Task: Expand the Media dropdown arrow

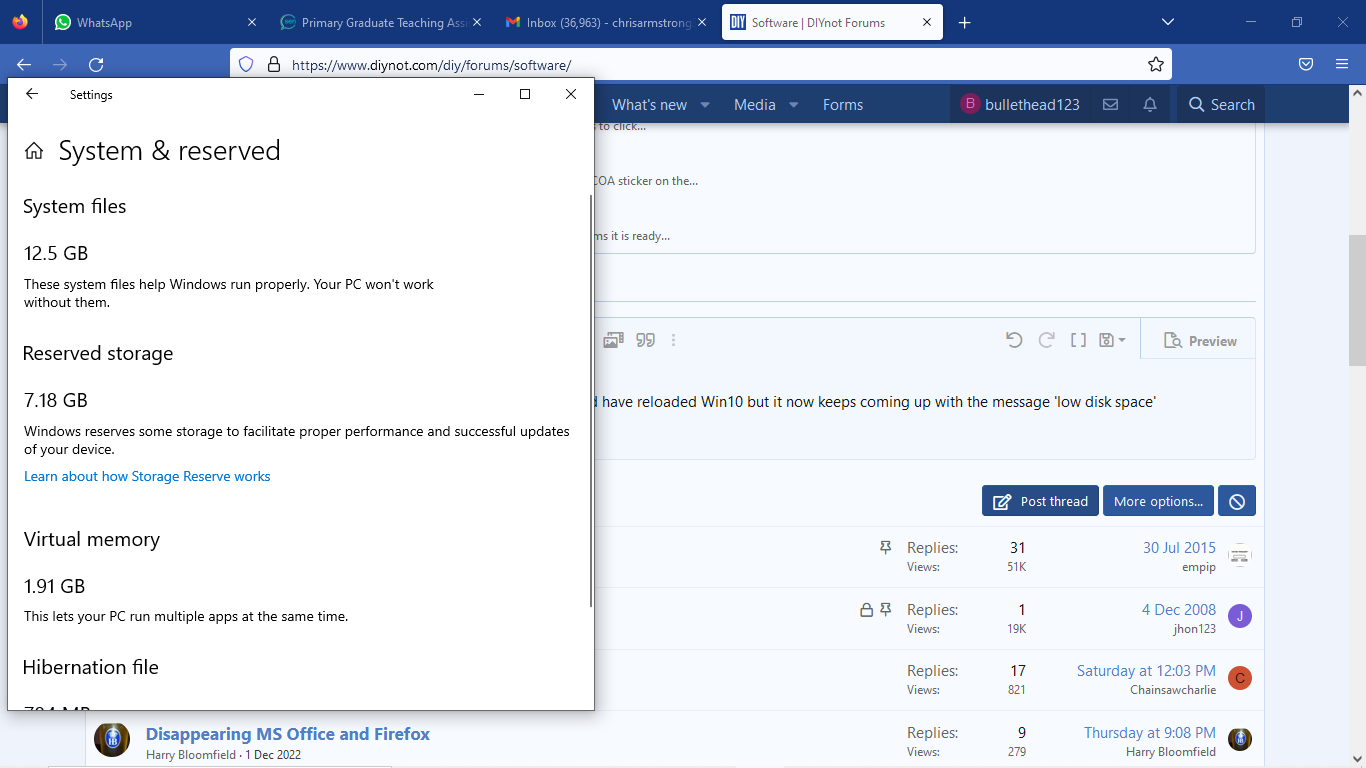Action: [x=794, y=105]
